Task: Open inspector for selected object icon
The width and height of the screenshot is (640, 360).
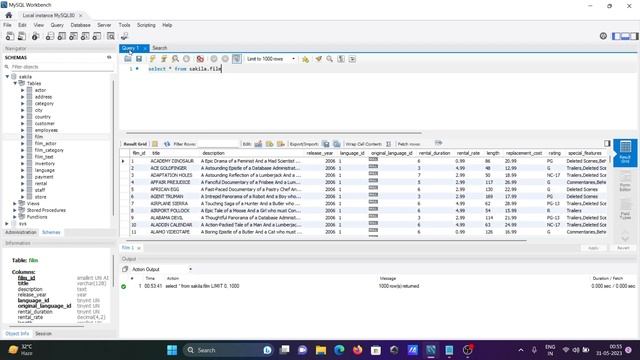Action: pyautogui.click(x=35, y=36)
